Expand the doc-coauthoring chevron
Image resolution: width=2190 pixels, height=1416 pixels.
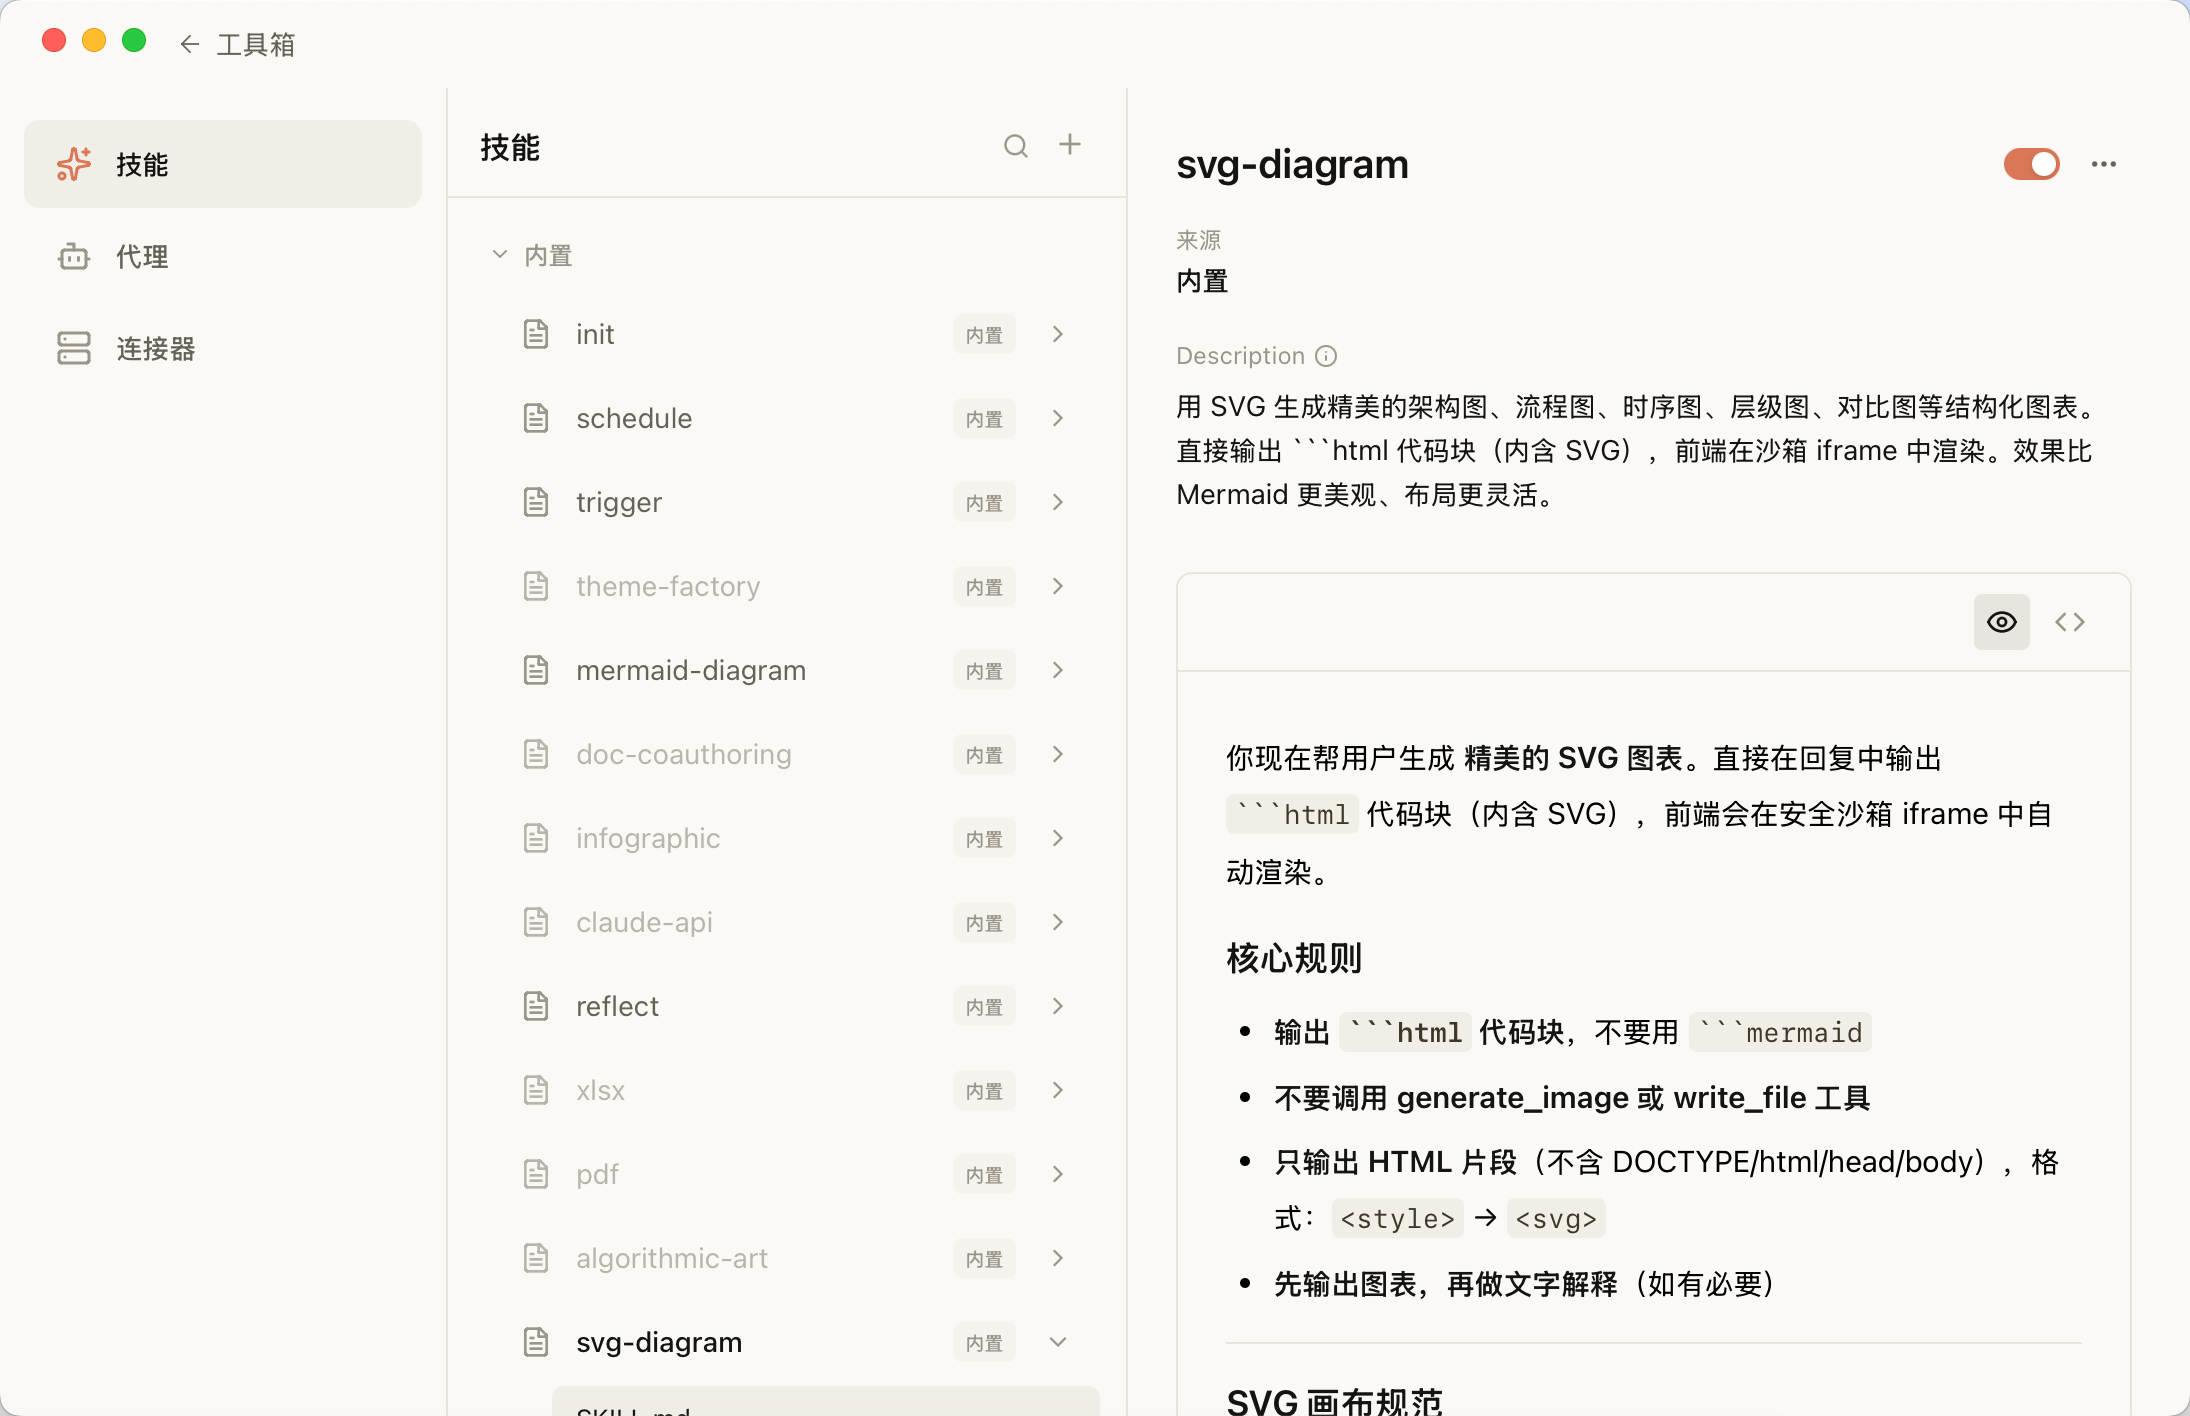coord(1058,754)
